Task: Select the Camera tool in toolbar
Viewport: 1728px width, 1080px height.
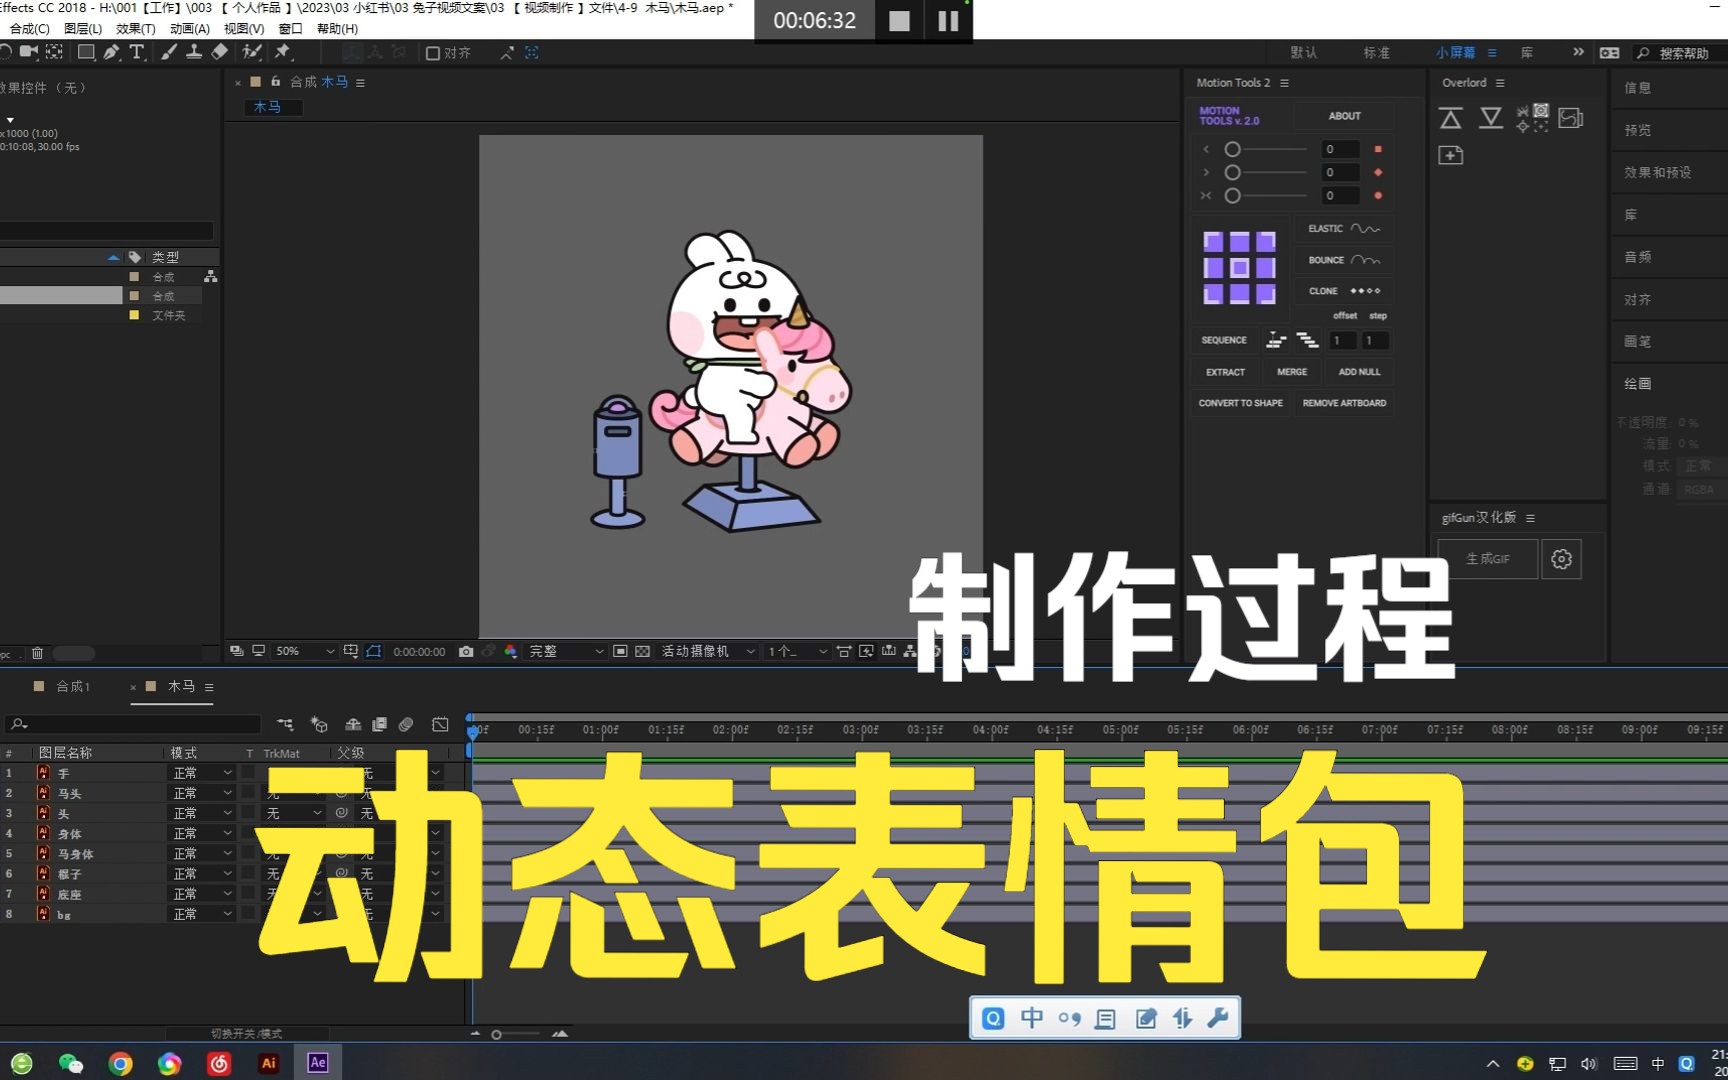Action: (x=29, y=52)
